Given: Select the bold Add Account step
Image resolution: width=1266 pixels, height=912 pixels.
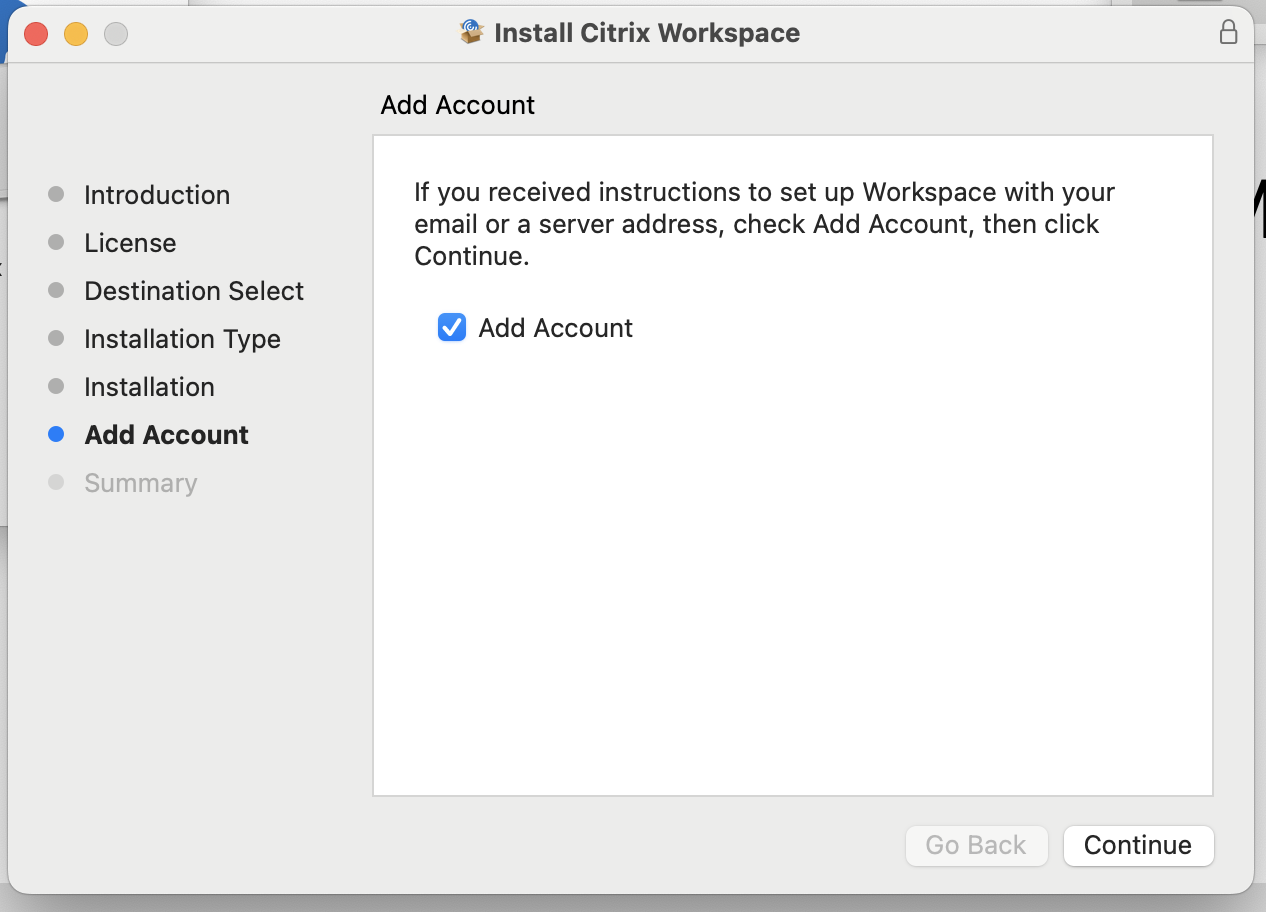Looking at the screenshot, I should 167,435.
